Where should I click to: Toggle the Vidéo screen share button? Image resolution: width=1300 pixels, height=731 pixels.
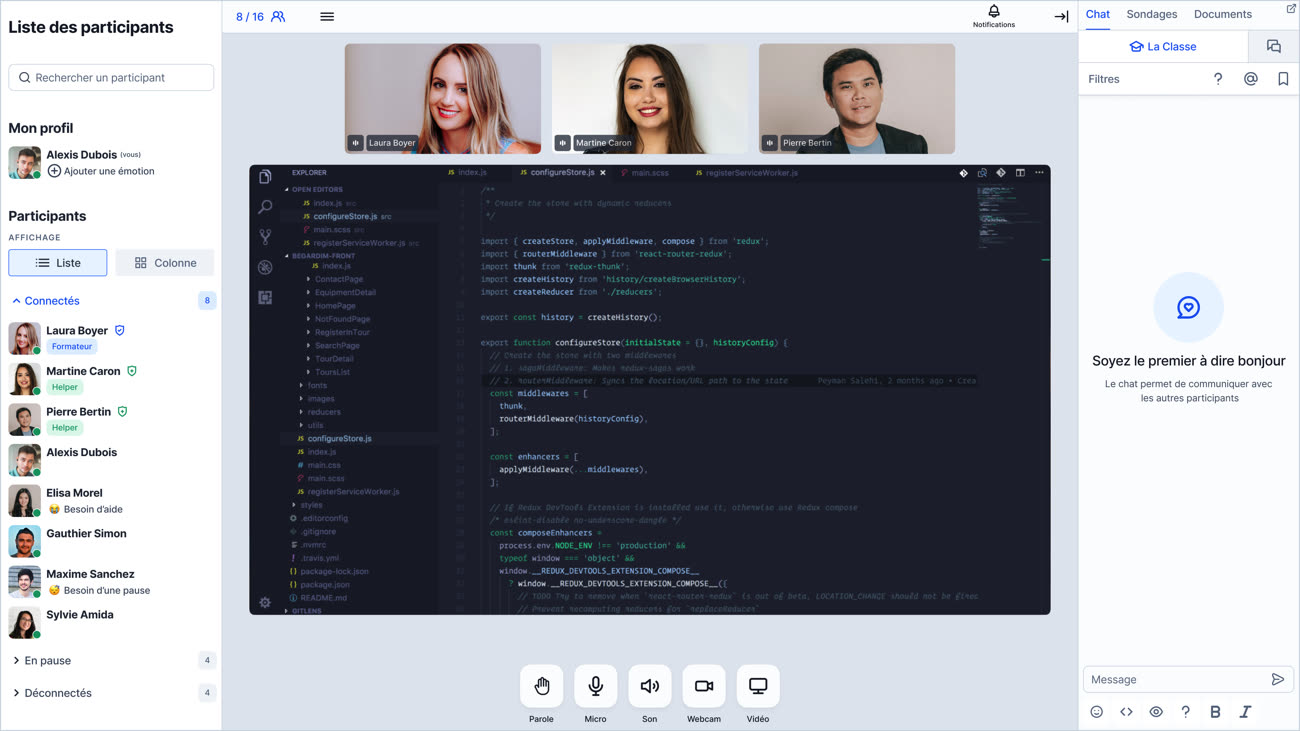click(x=758, y=686)
